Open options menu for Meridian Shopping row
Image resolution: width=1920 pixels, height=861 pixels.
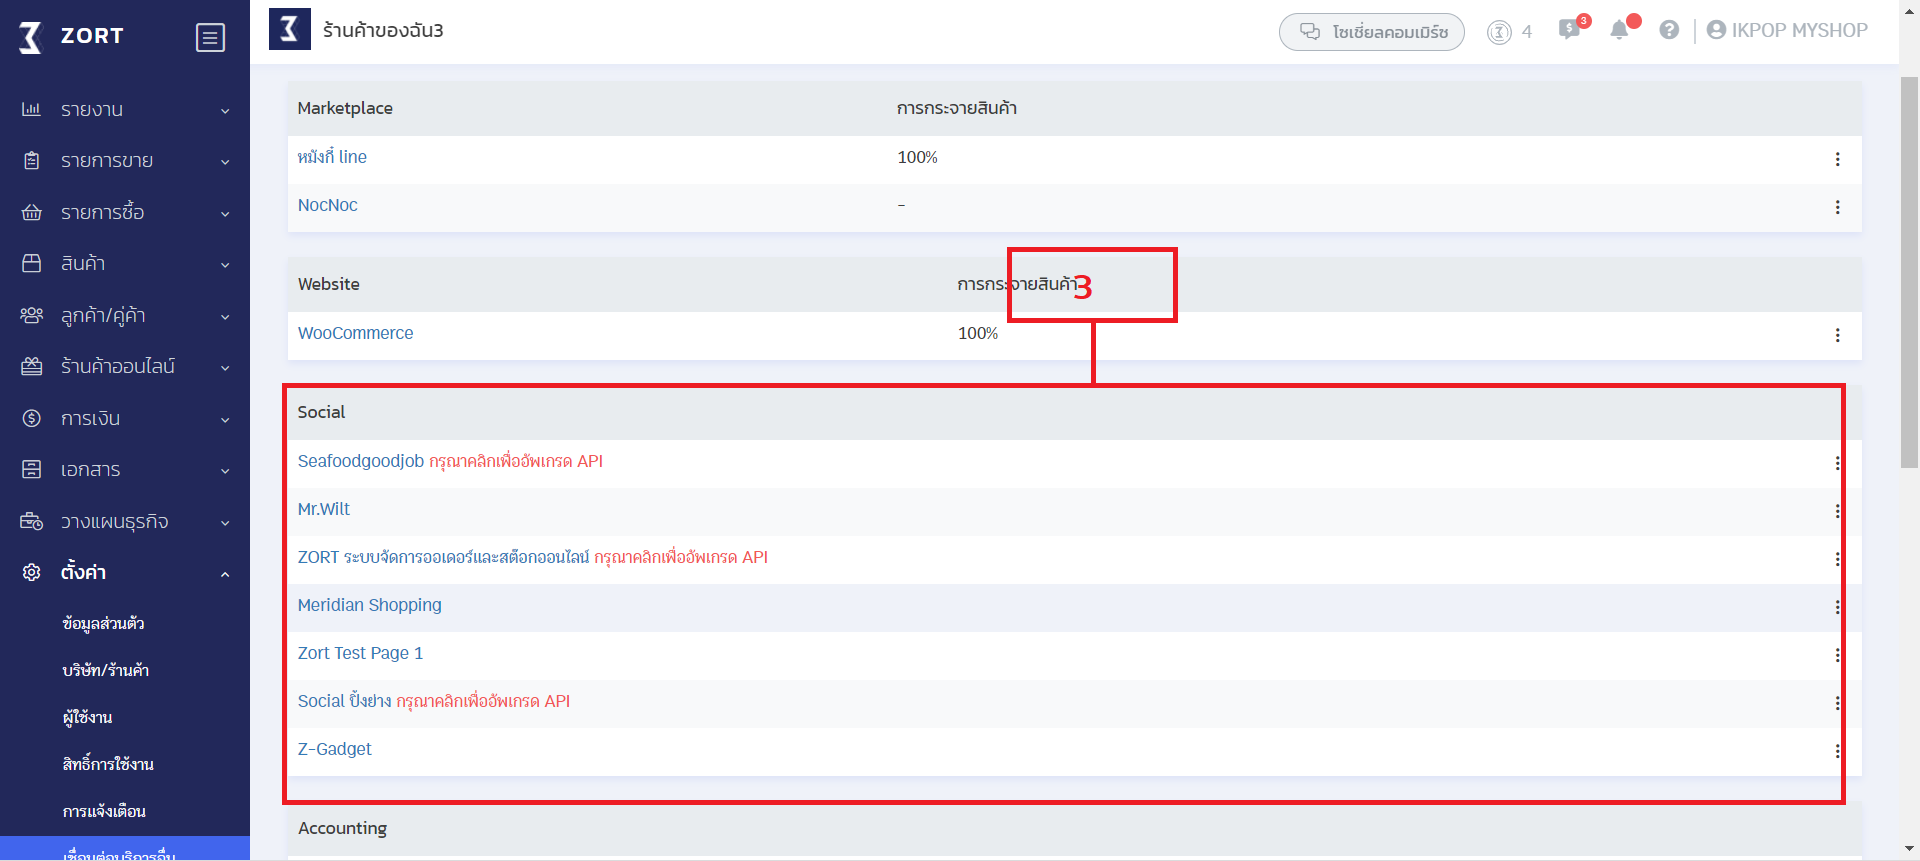point(1837,607)
